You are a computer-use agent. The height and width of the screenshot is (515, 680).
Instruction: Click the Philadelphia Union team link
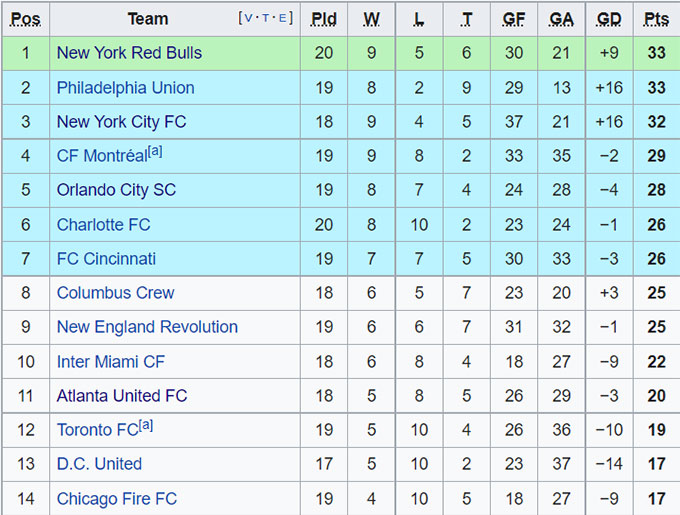[125, 88]
